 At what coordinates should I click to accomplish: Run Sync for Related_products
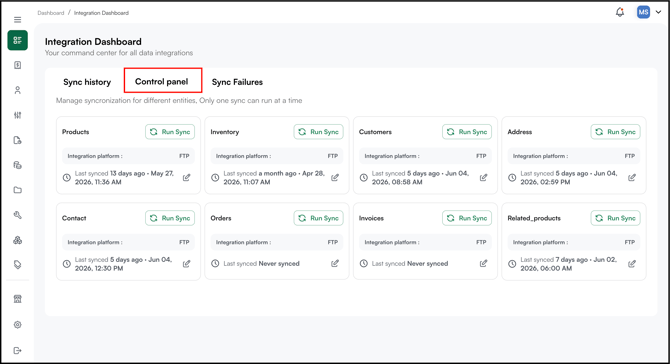tap(615, 218)
